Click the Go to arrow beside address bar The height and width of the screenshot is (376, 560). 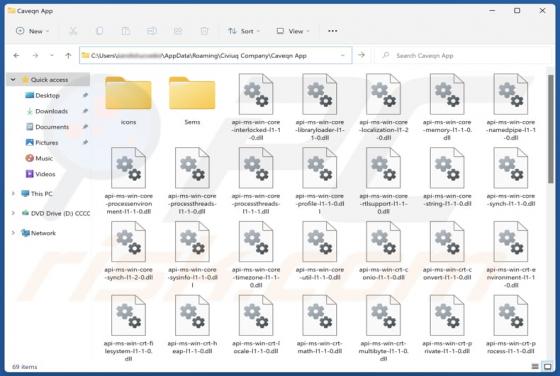(361, 55)
